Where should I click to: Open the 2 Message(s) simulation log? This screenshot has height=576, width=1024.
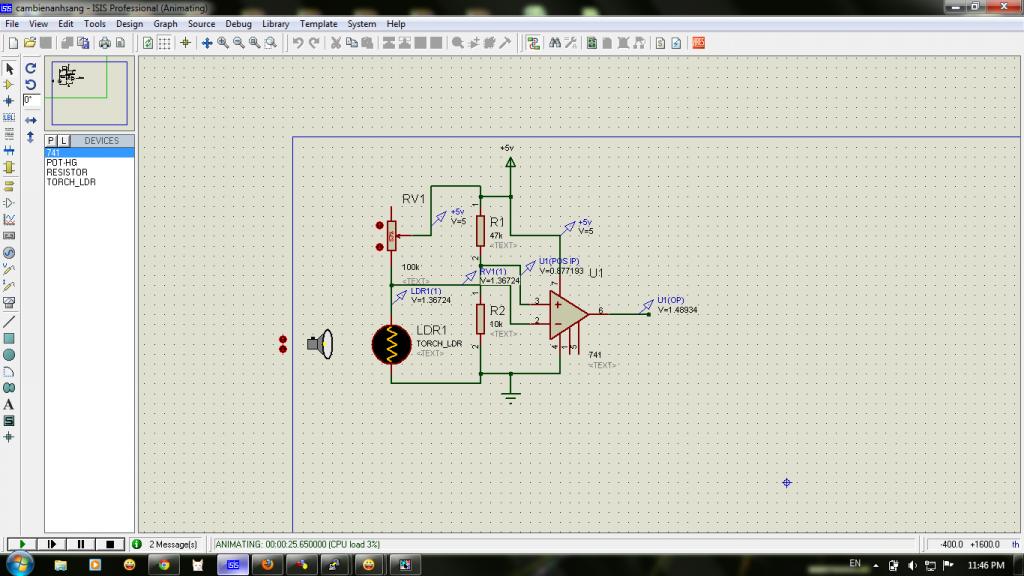coord(173,544)
